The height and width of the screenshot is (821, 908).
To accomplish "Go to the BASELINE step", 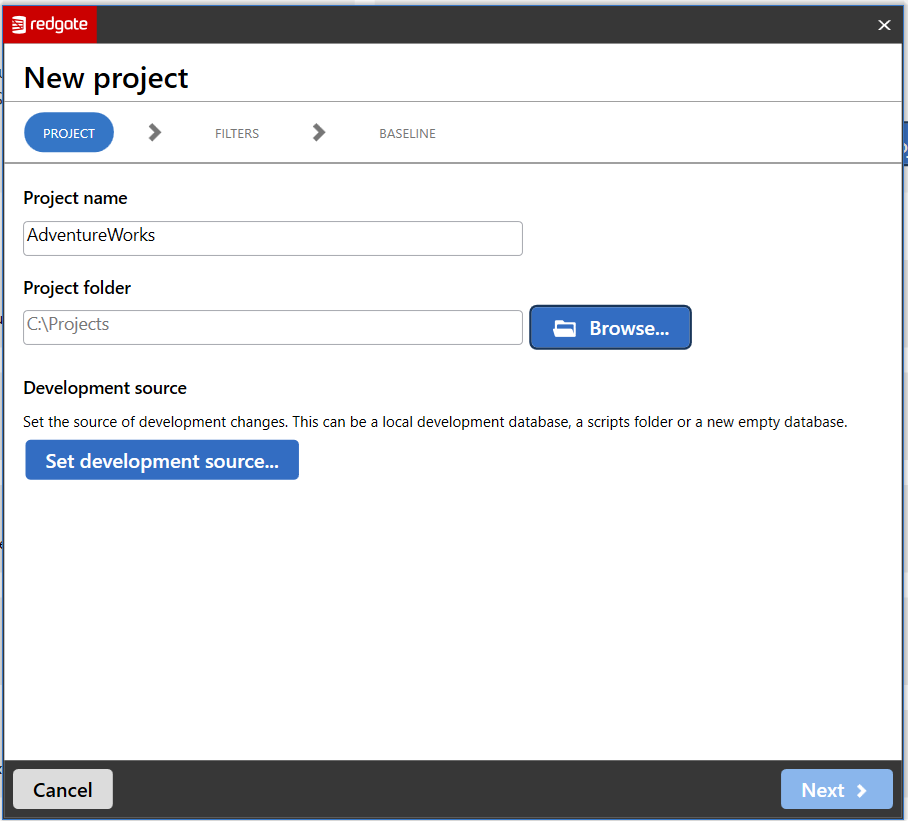I will [407, 133].
